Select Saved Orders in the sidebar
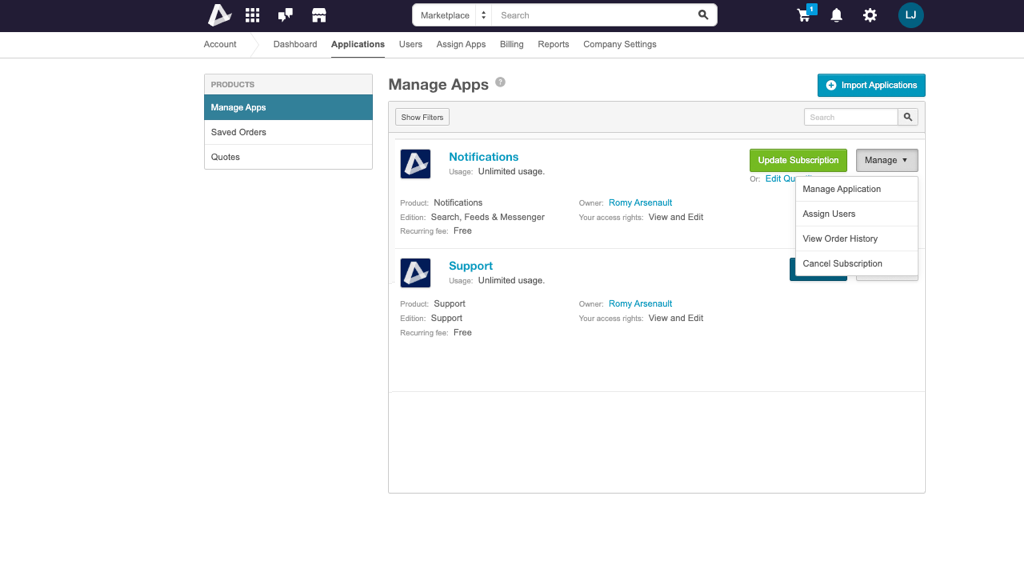Viewport: 1024px width, 576px height. coord(288,132)
